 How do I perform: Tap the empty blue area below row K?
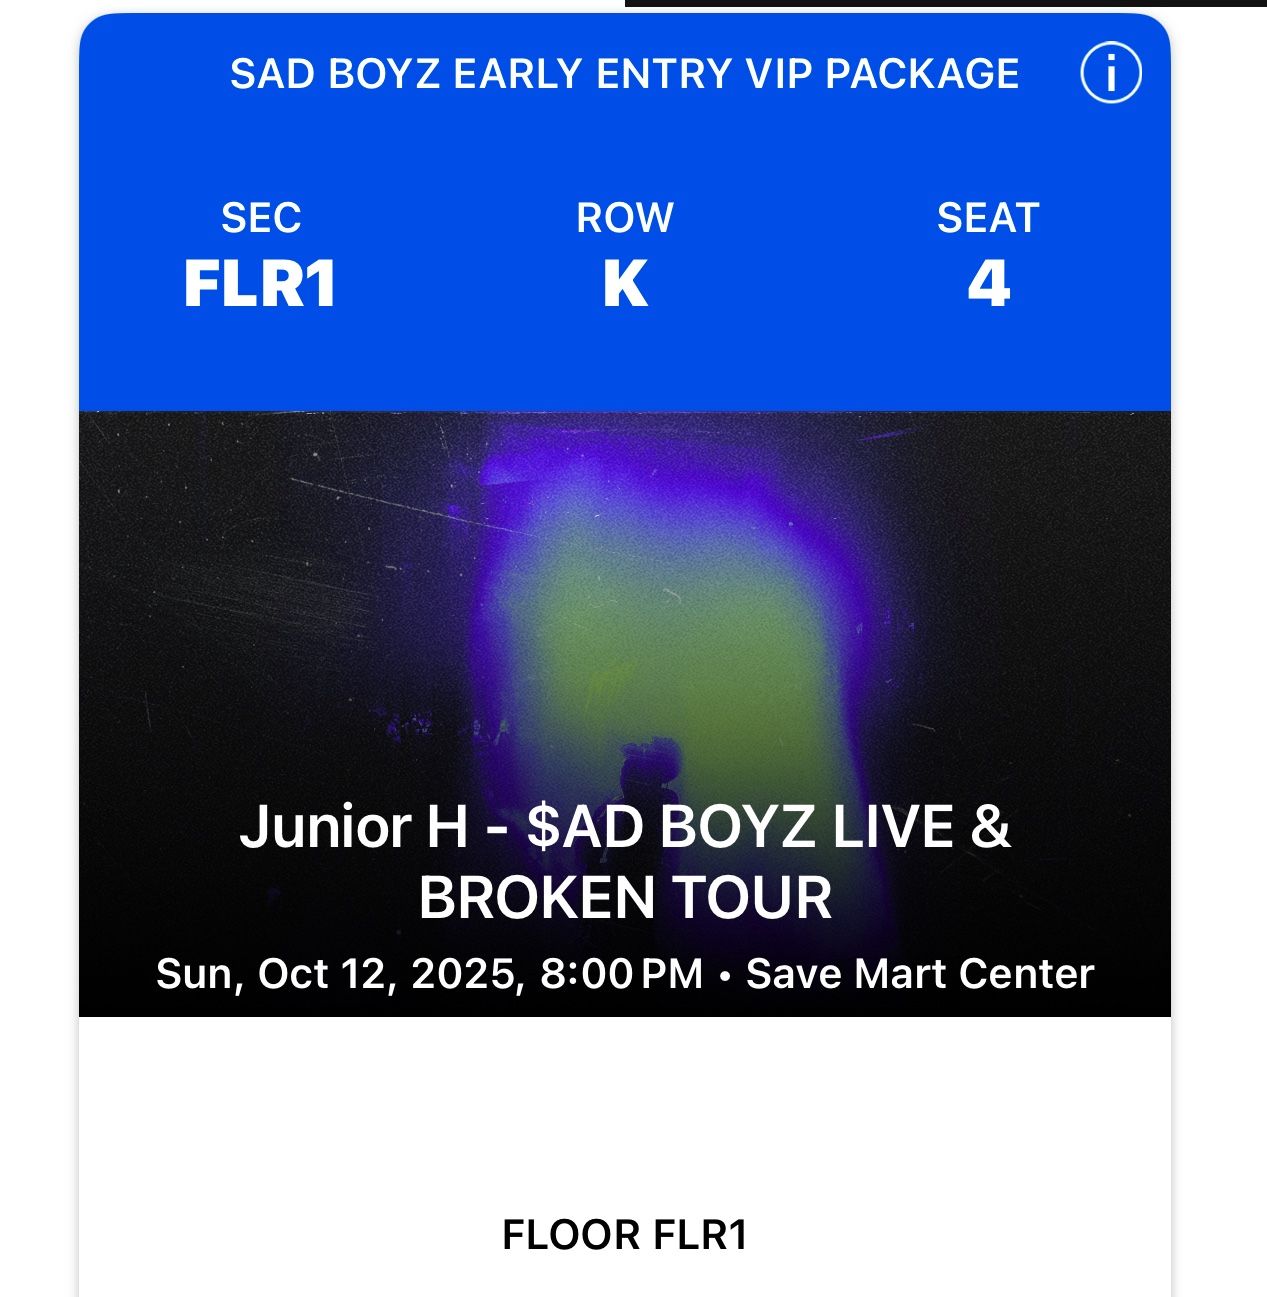coord(625,360)
